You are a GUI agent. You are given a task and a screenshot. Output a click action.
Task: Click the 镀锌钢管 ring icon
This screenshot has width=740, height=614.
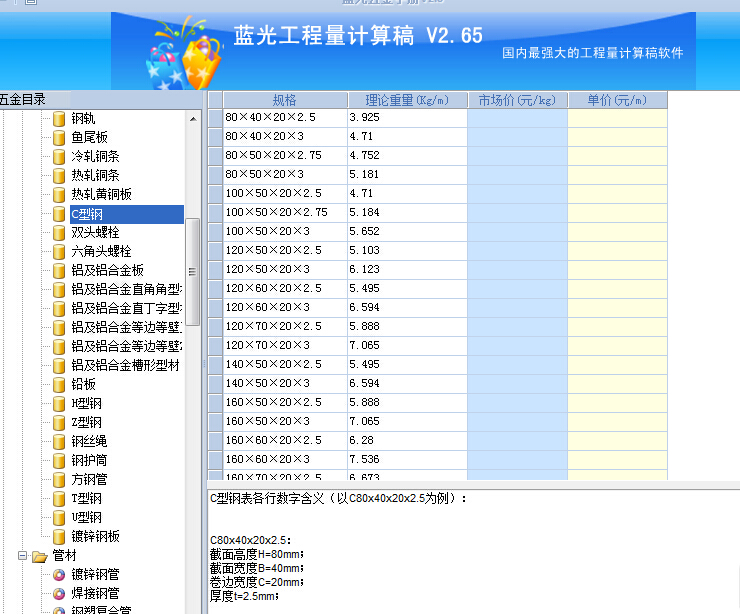(59, 575)
